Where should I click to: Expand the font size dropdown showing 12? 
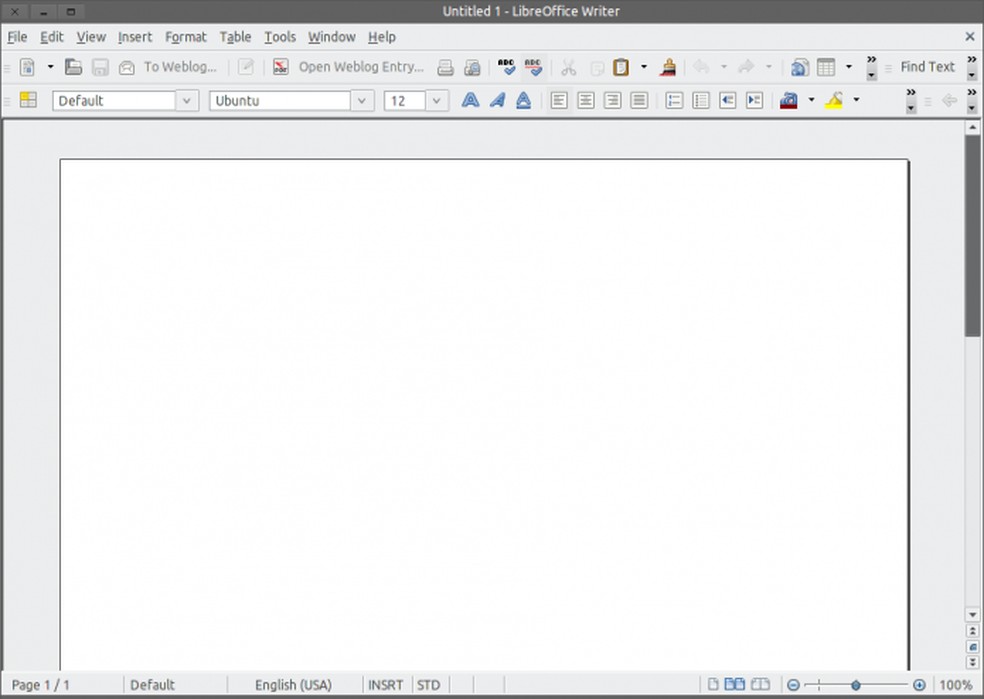[436, 100]
